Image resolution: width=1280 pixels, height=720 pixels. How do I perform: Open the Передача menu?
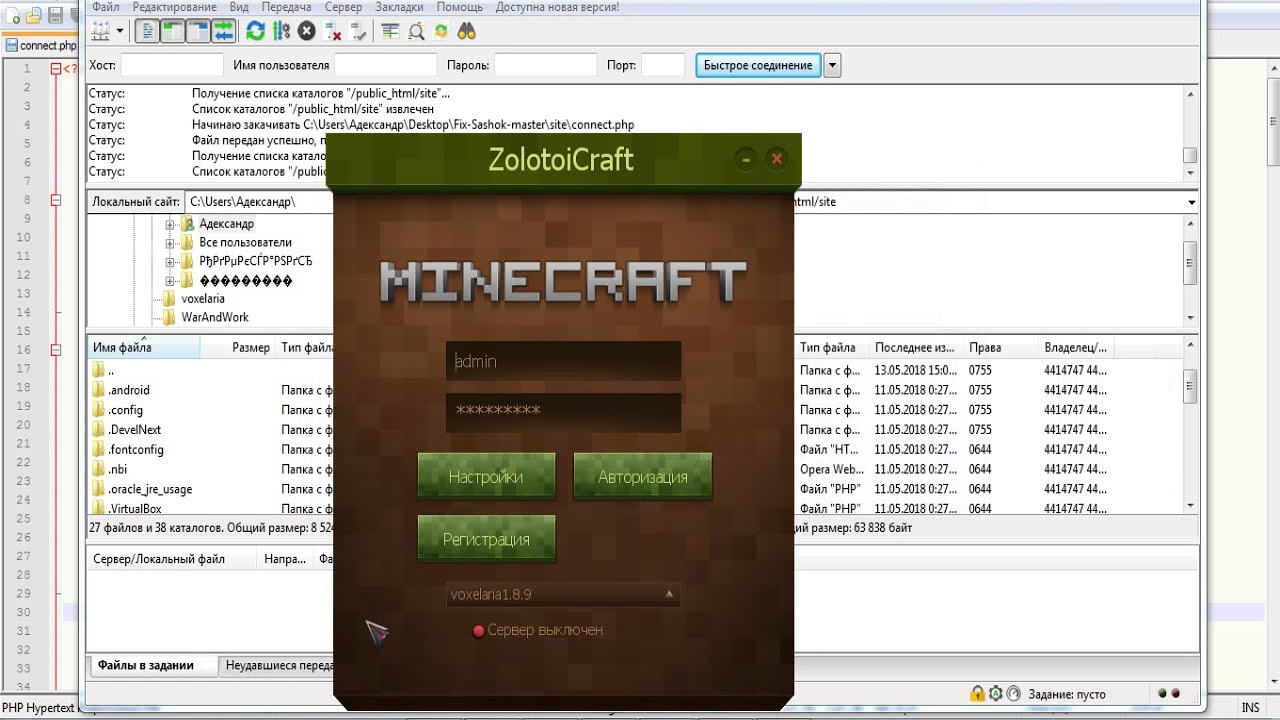point(286,7)
